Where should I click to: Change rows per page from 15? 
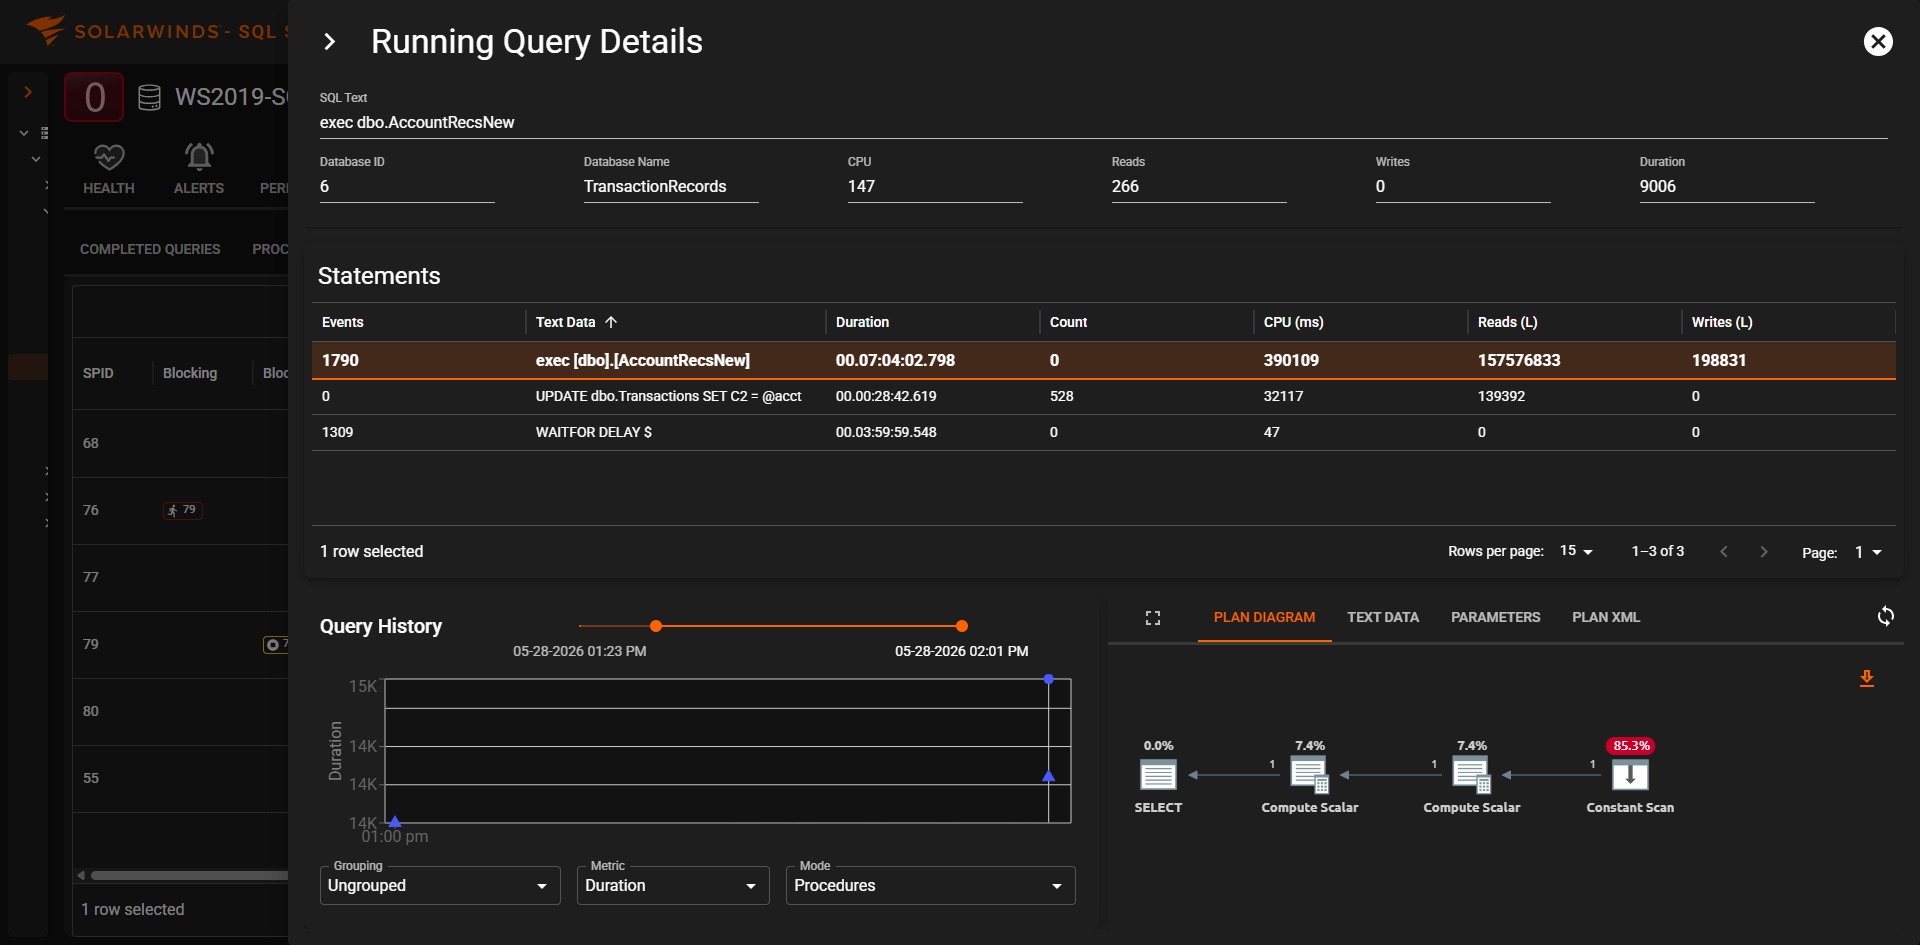pos(1576,551)
